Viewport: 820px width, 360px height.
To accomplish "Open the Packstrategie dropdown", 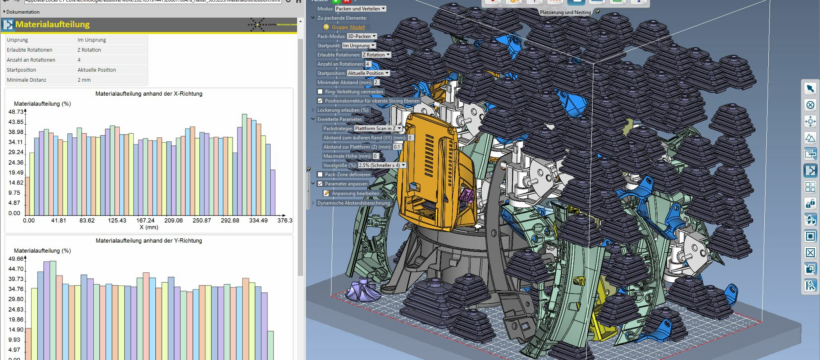I will pyautogui.click(x=379, y=128).
